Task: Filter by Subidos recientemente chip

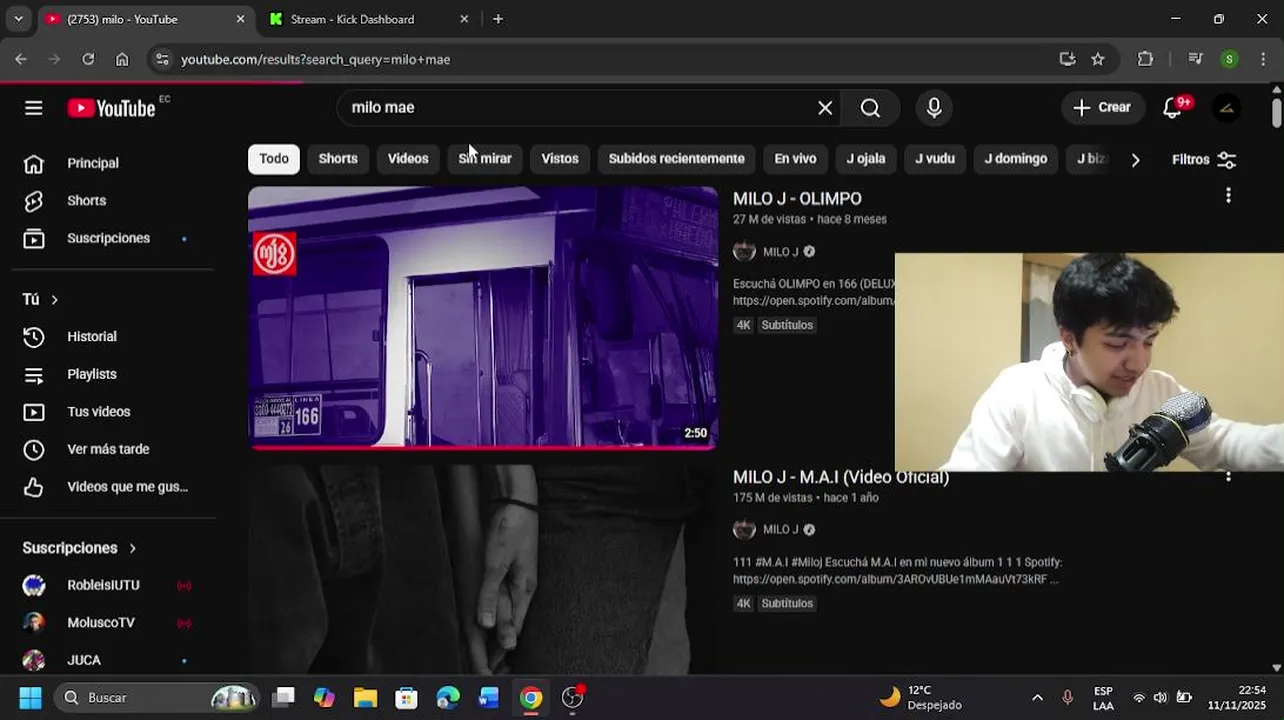Action: point(676,158)
